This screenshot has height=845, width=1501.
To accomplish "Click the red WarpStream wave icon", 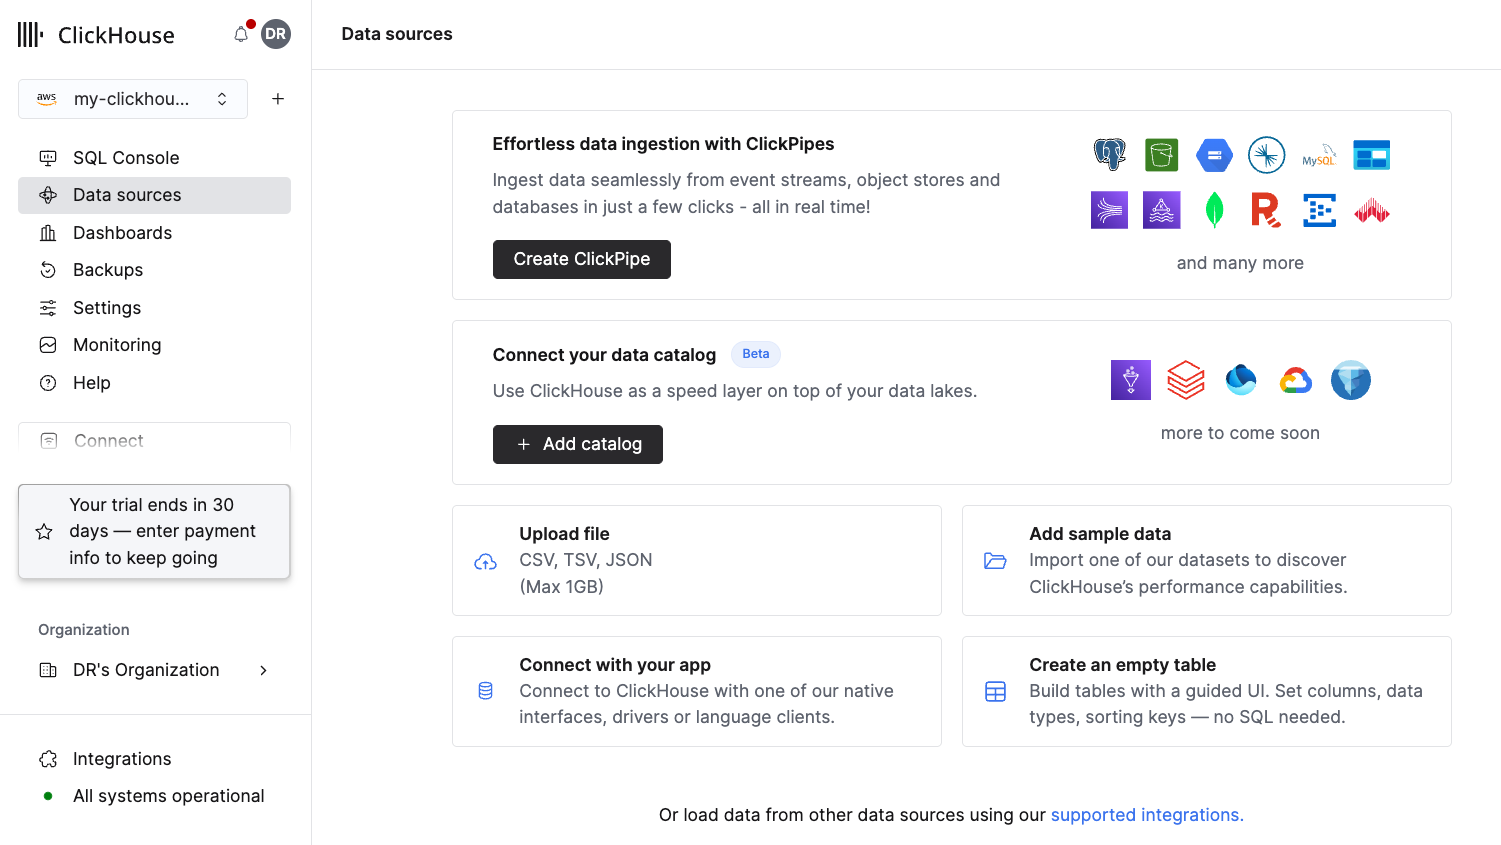I will [x=1372, y=210].
